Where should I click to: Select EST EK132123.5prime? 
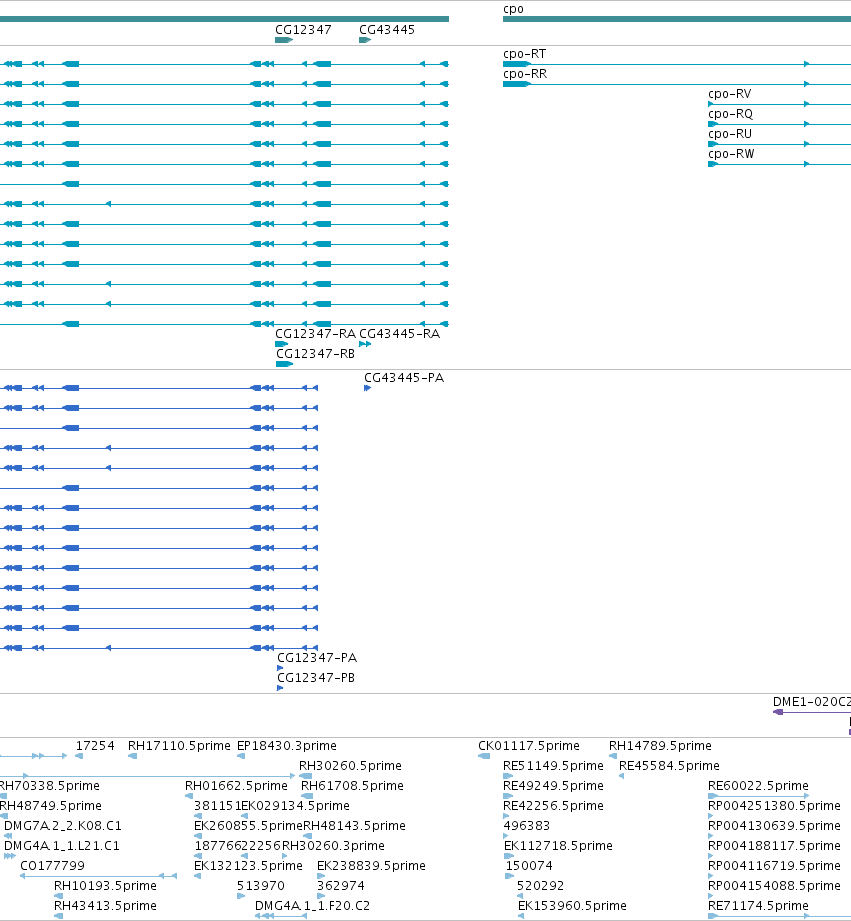248,866
